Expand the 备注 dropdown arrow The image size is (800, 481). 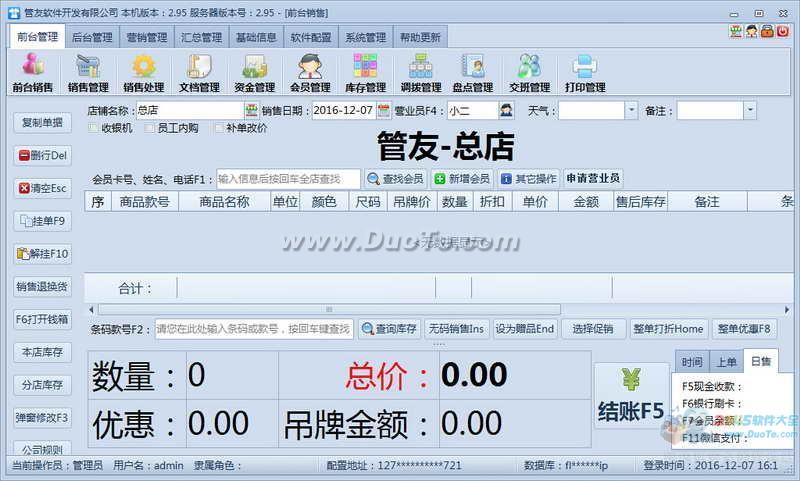coord(749,110)
